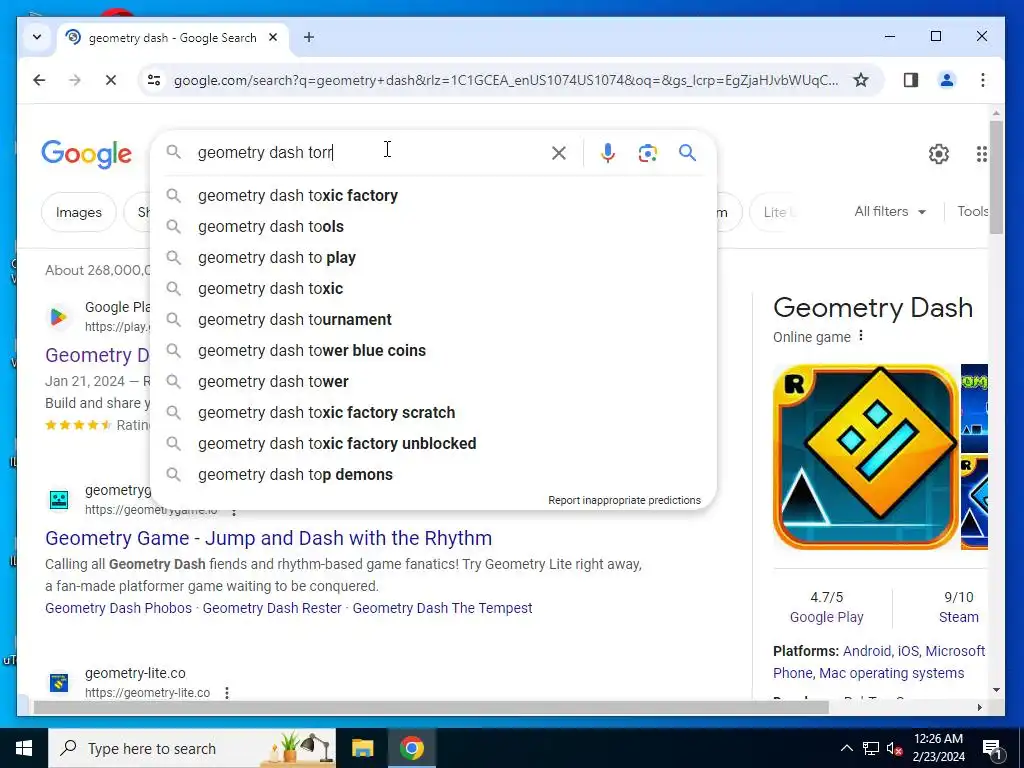Click Report inappropriate predictions
Screen dimensions: 1024x768
click(x=624, y=500)
